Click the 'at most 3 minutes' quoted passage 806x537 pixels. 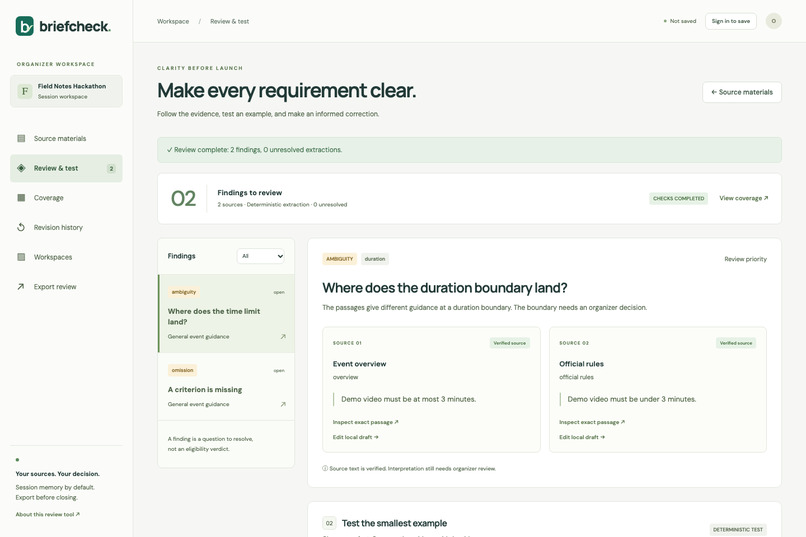[408, 399]
